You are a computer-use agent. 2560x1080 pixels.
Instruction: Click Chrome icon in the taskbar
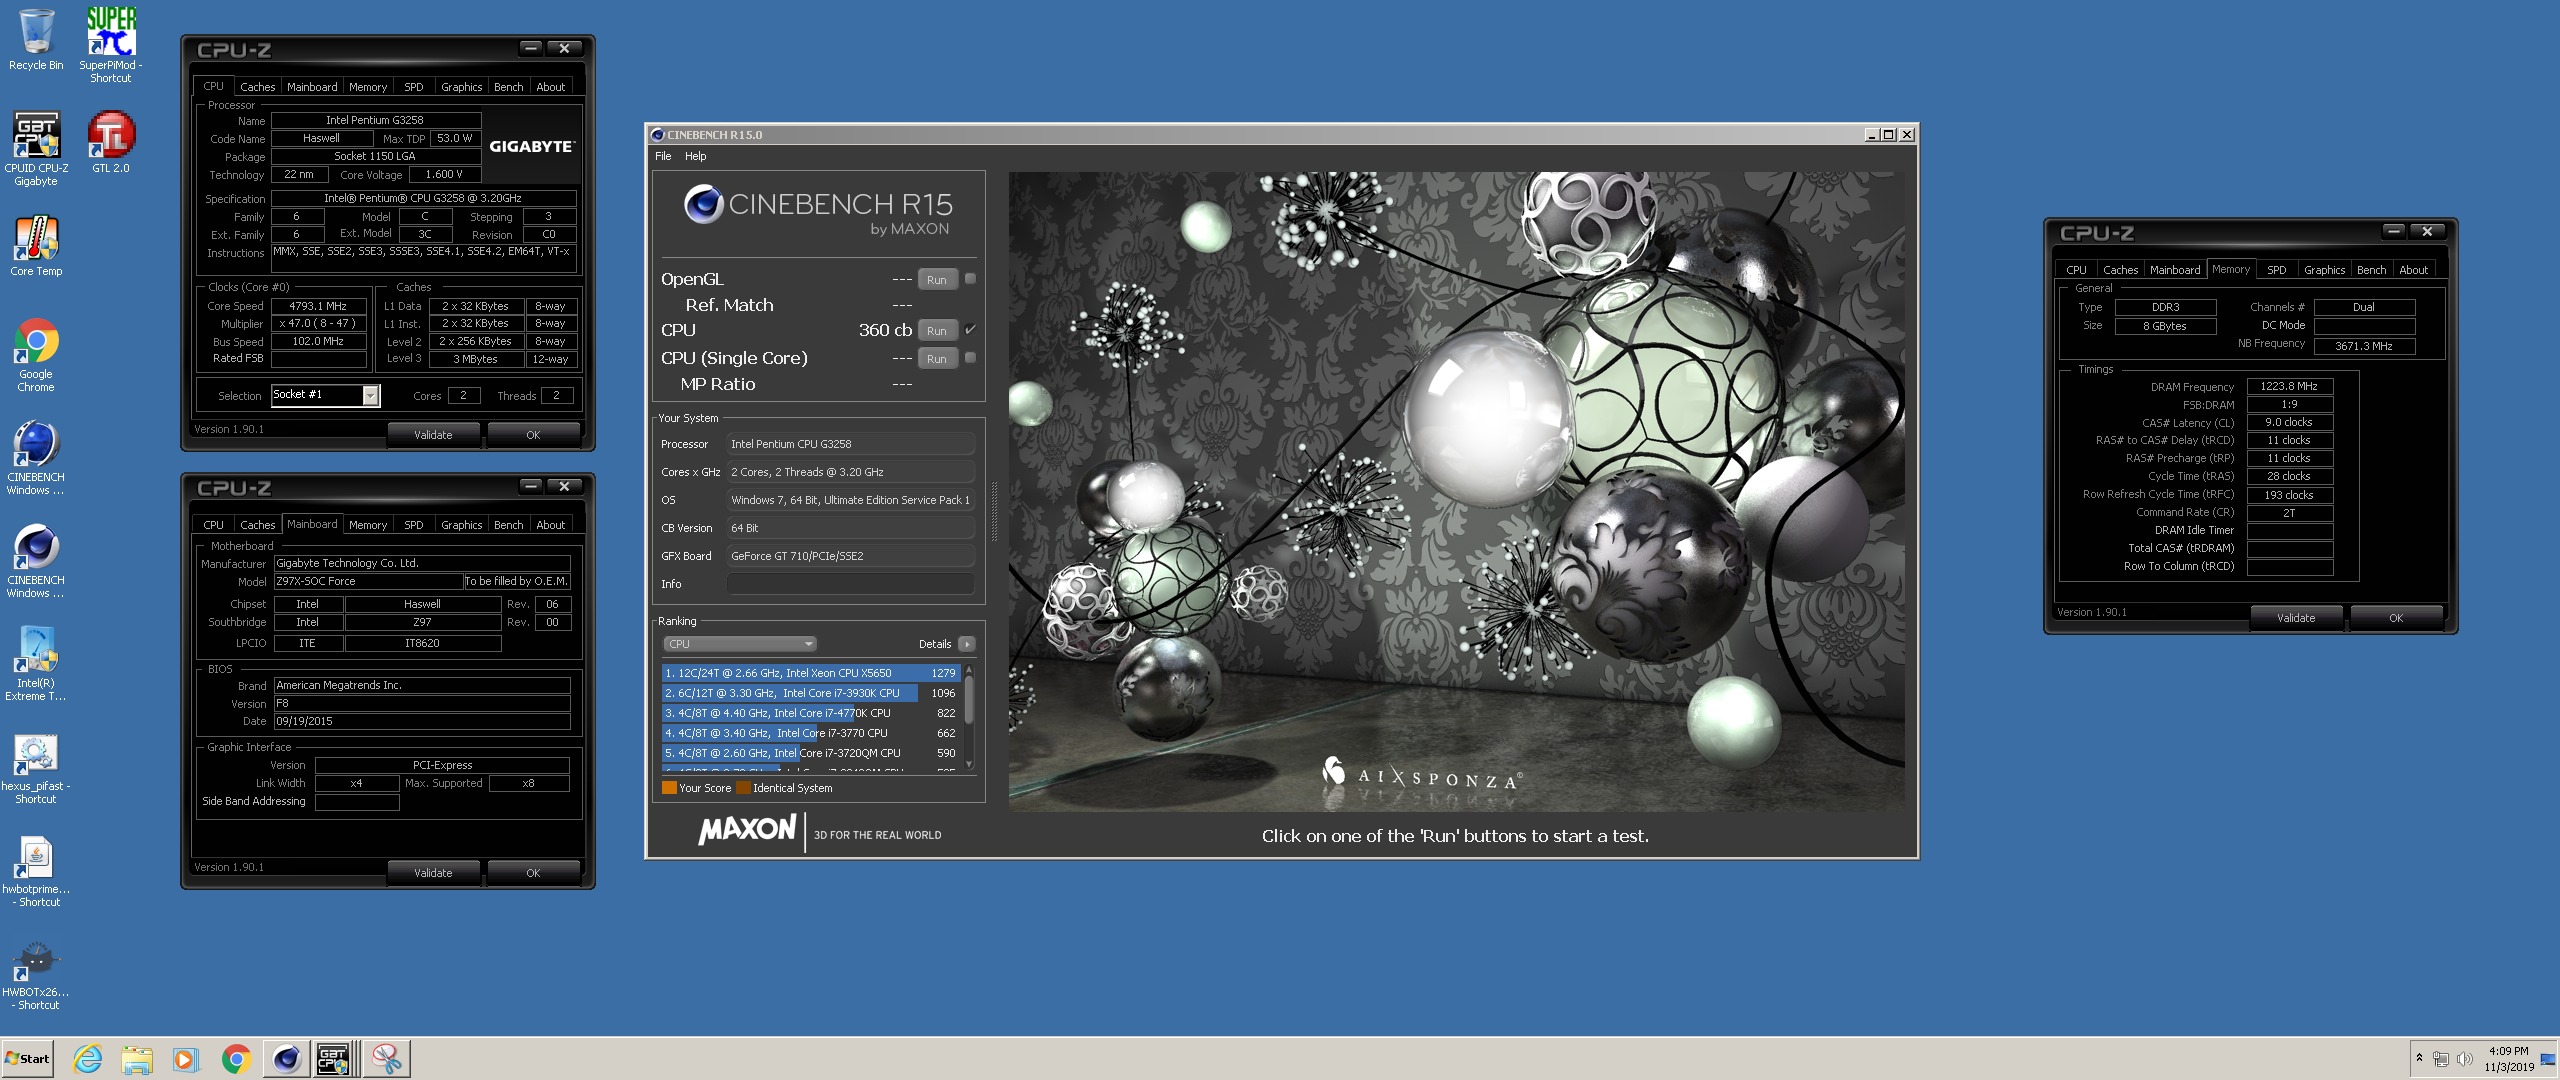[236, 1059]
